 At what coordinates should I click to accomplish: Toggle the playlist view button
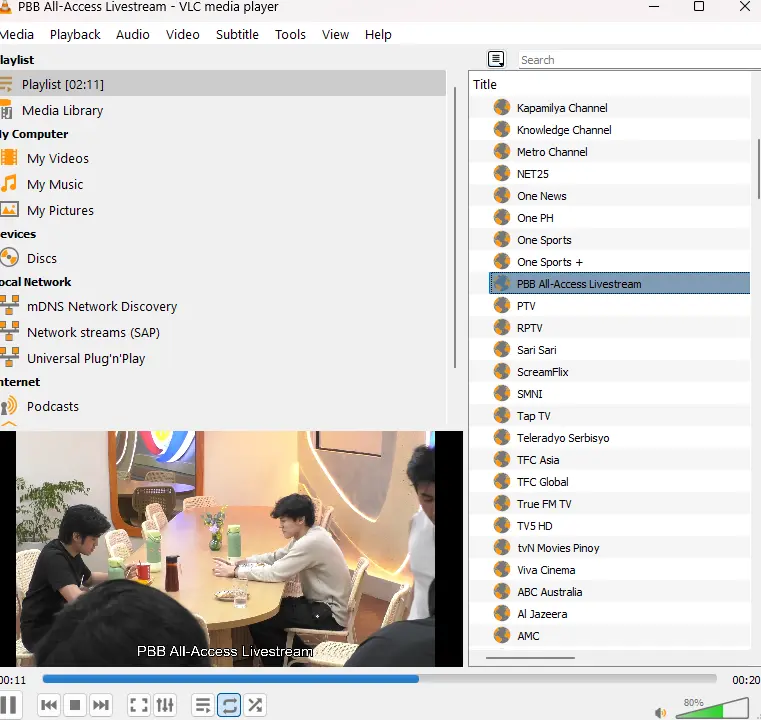pos(203,704)
